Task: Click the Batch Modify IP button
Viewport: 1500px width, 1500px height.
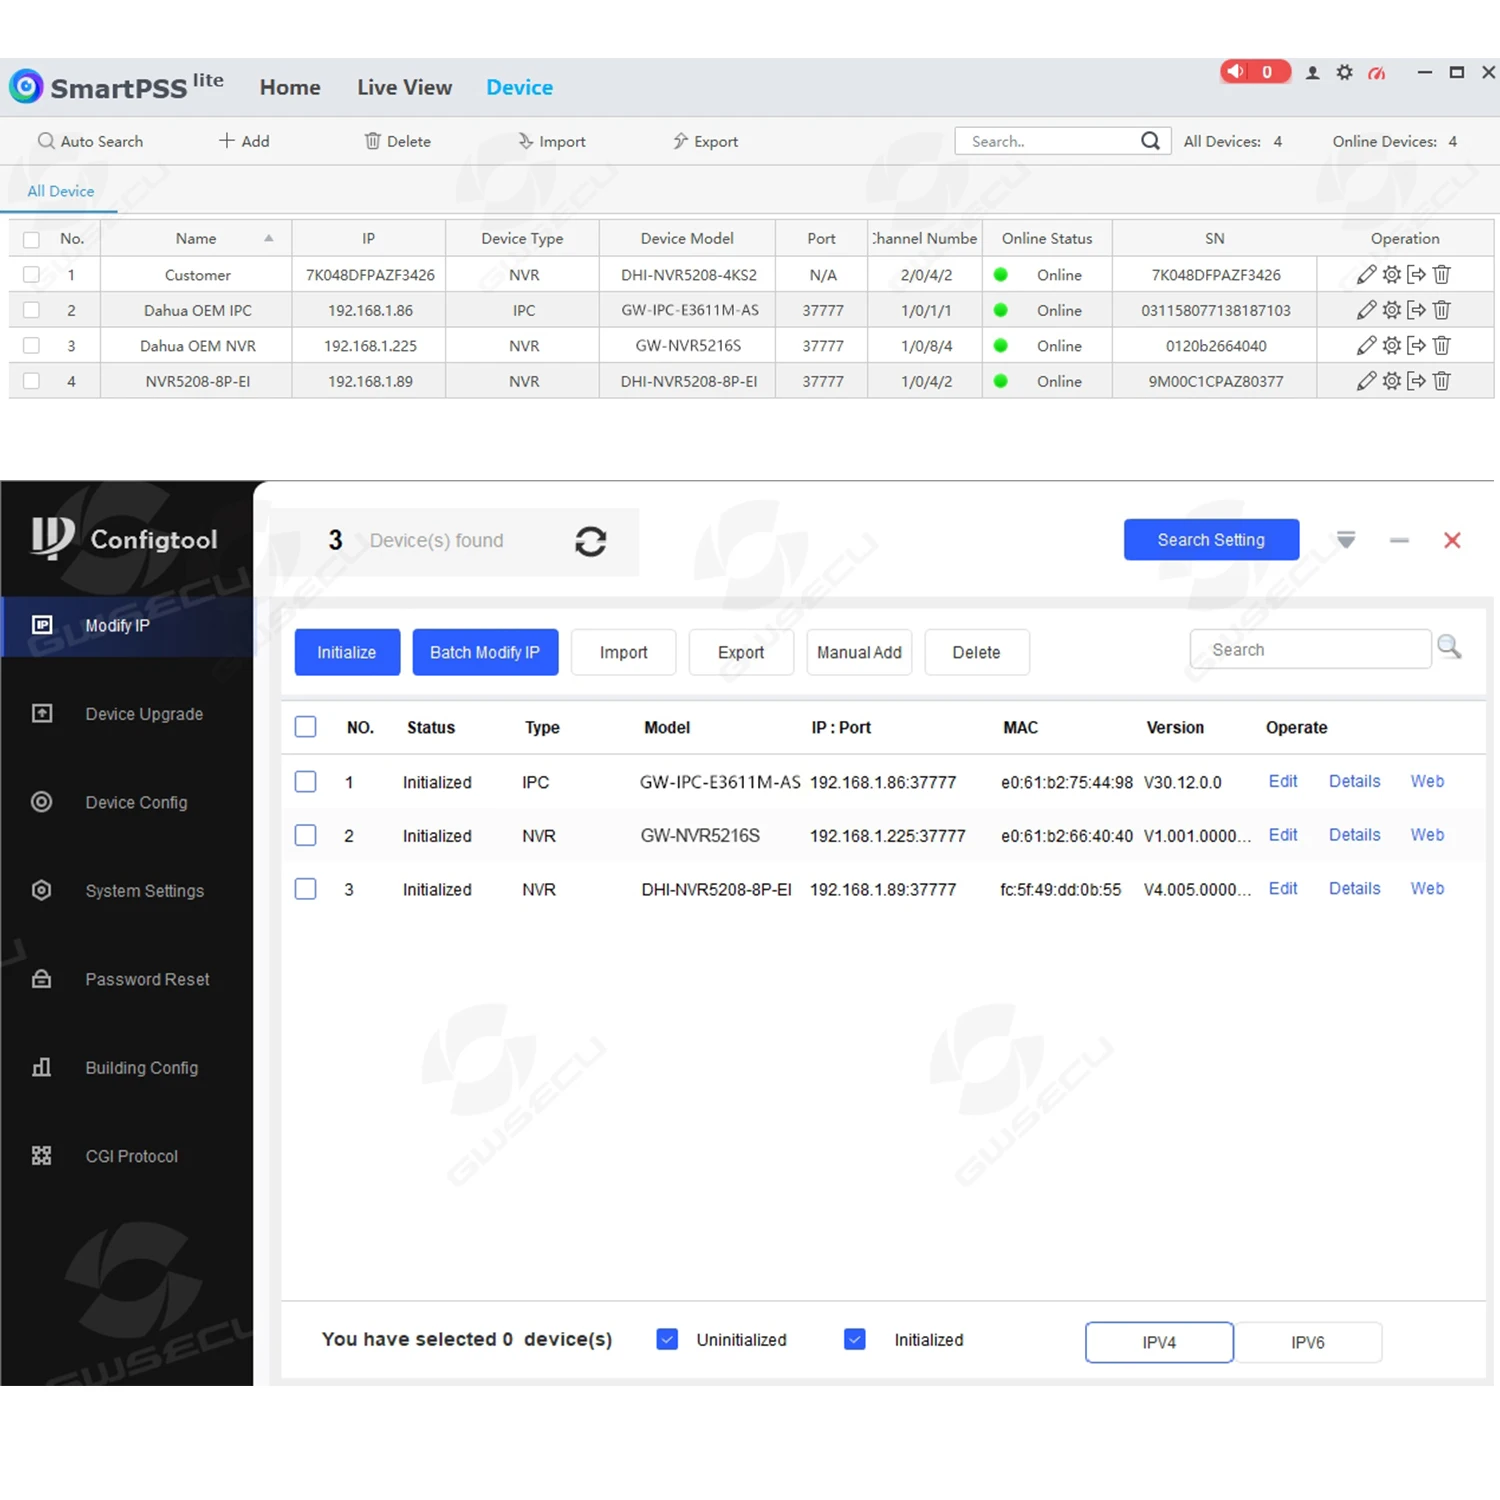Action: pos(485,652)
